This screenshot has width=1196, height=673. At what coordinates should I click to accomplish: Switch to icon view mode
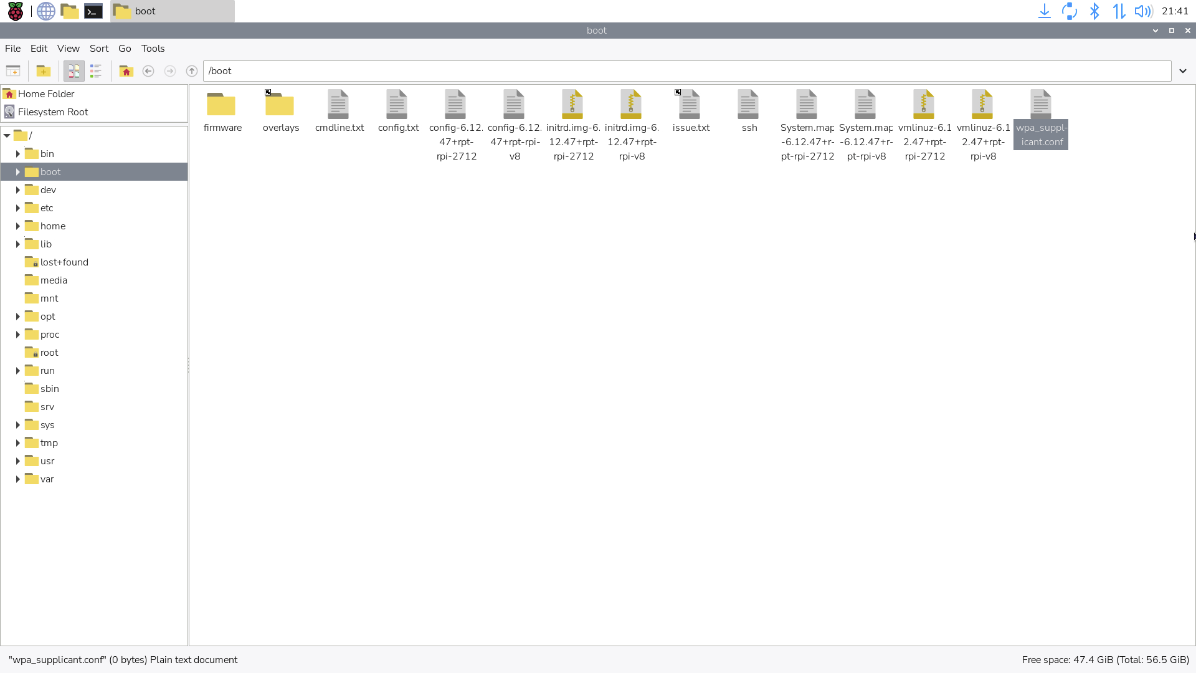click(x=74, y=71)
